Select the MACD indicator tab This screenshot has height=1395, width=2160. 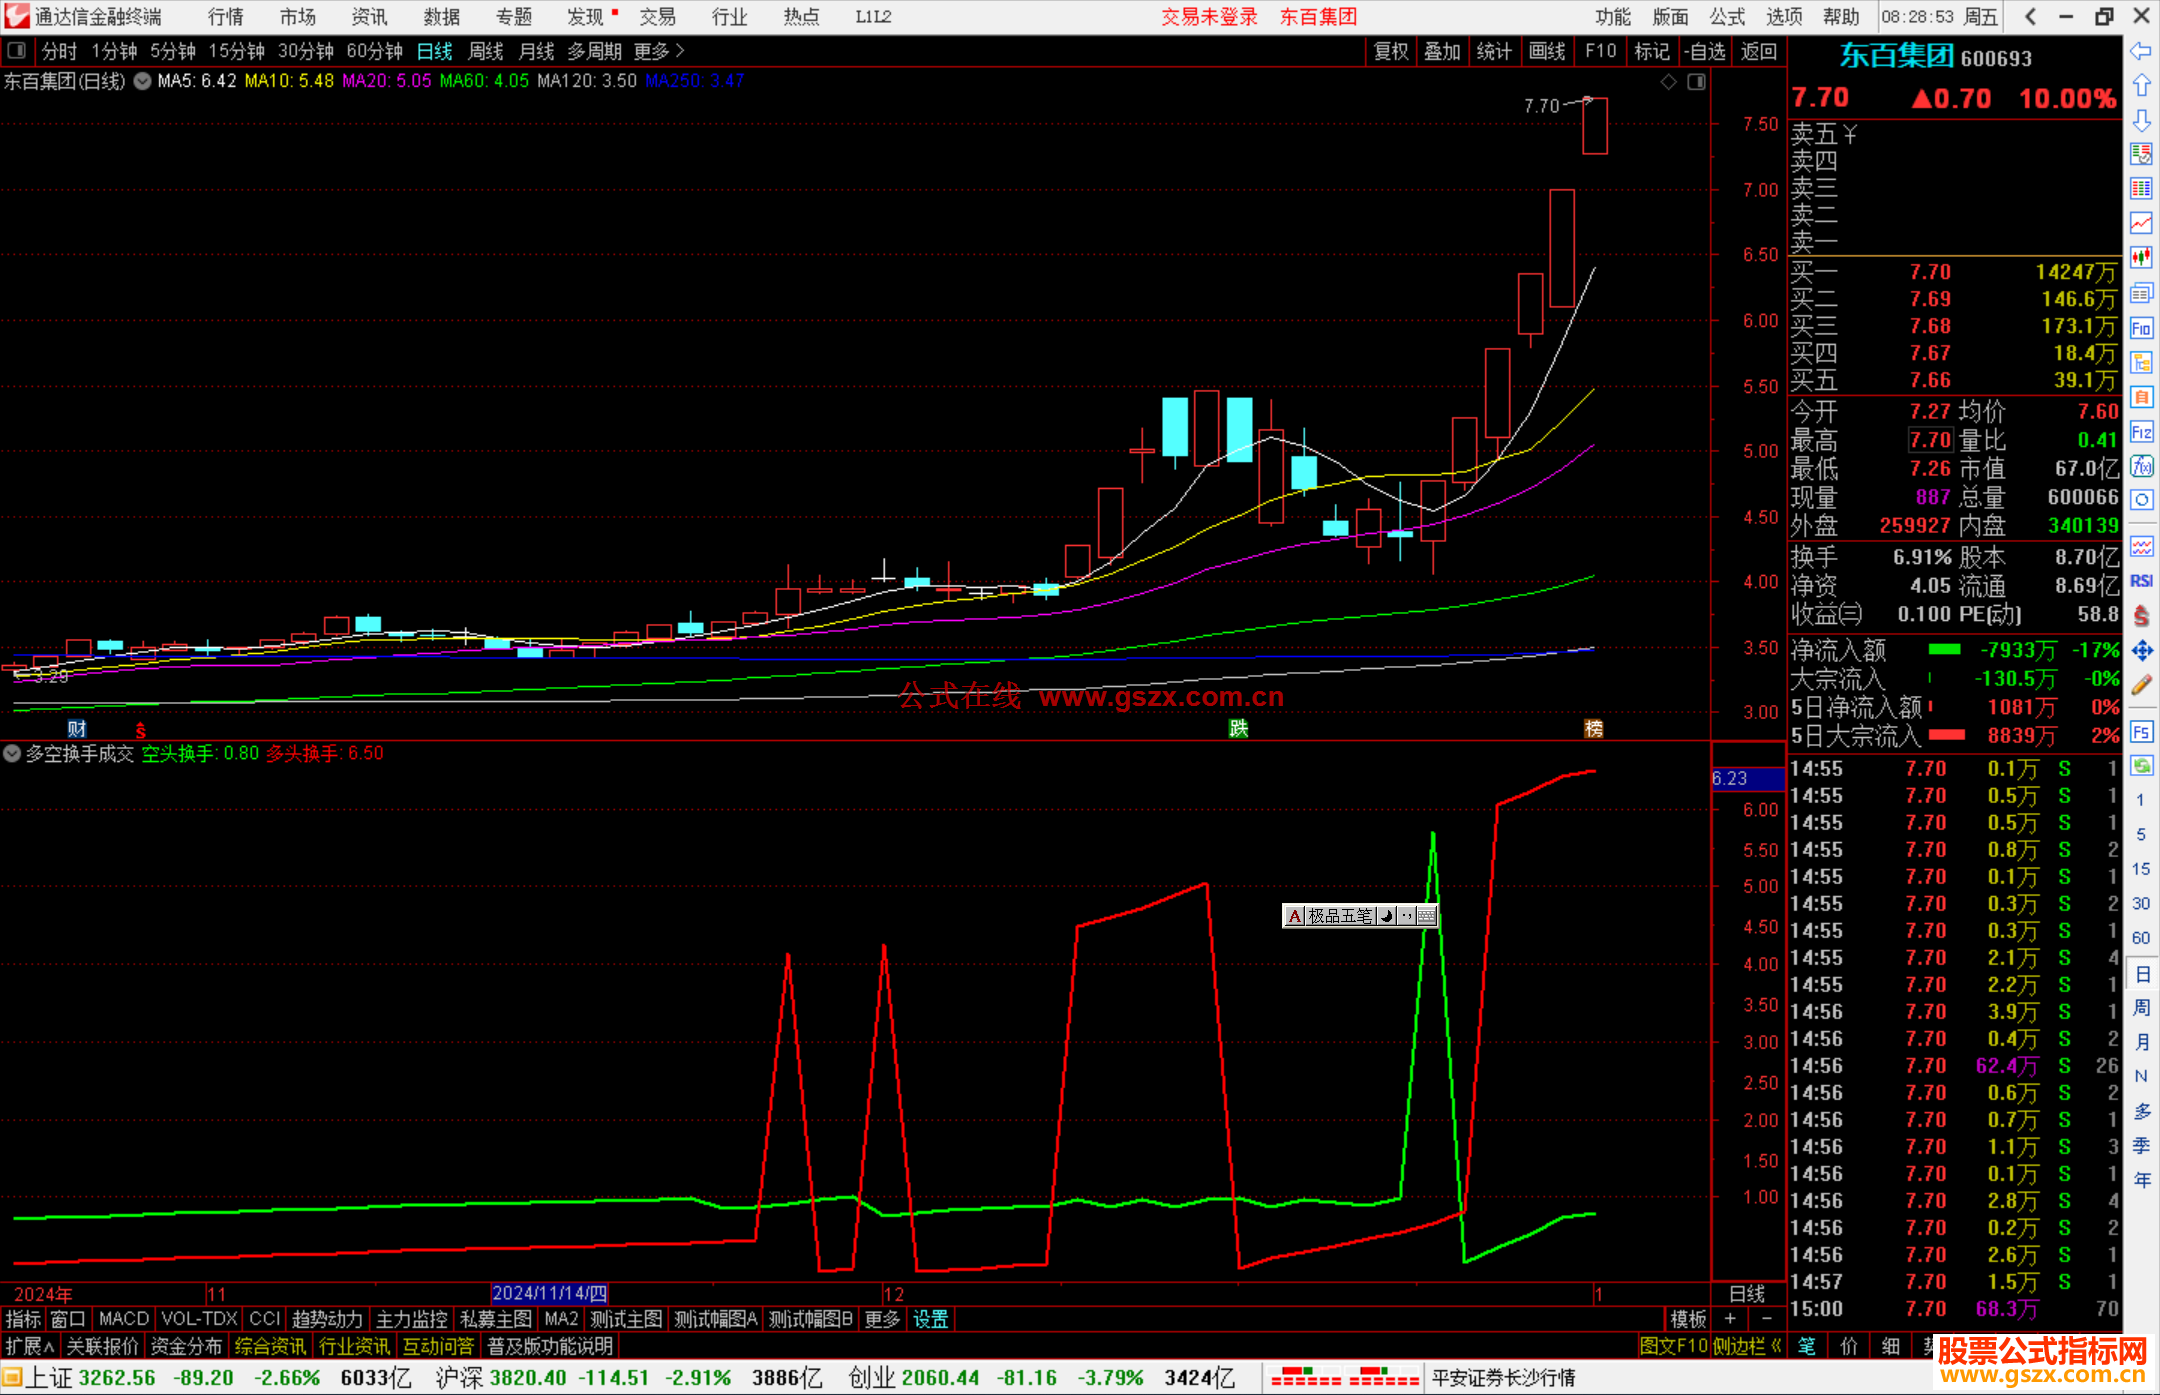click(124, 1319)
